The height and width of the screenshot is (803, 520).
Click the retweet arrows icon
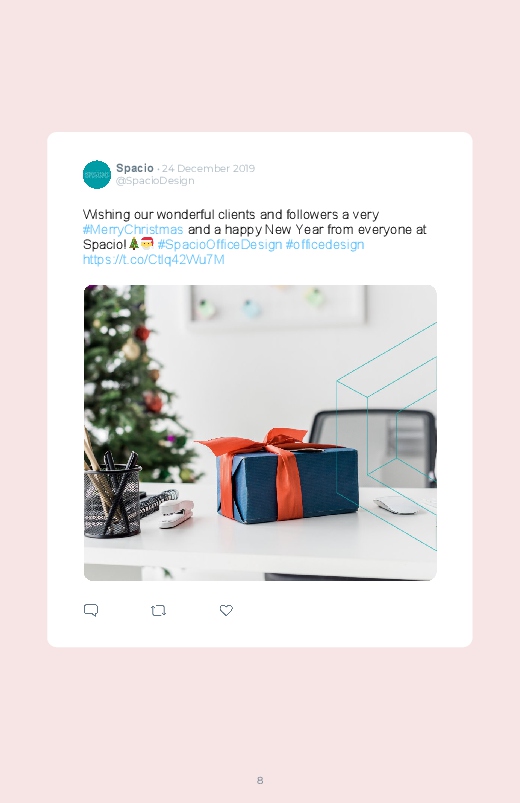click(x=158, y=610)
